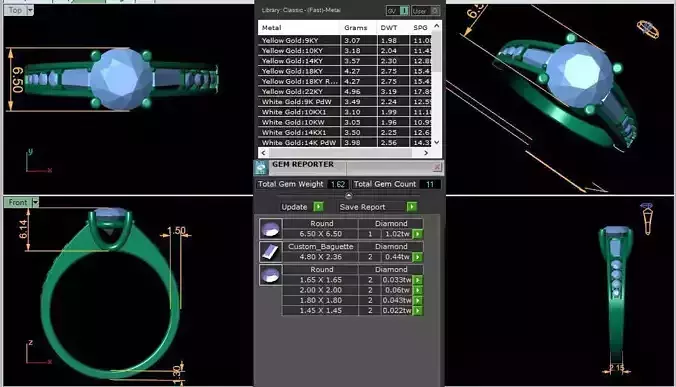This screenshot has width=676, height=387.
Task: Select the White Gold:10KX1 row
Action: [345, 112]
